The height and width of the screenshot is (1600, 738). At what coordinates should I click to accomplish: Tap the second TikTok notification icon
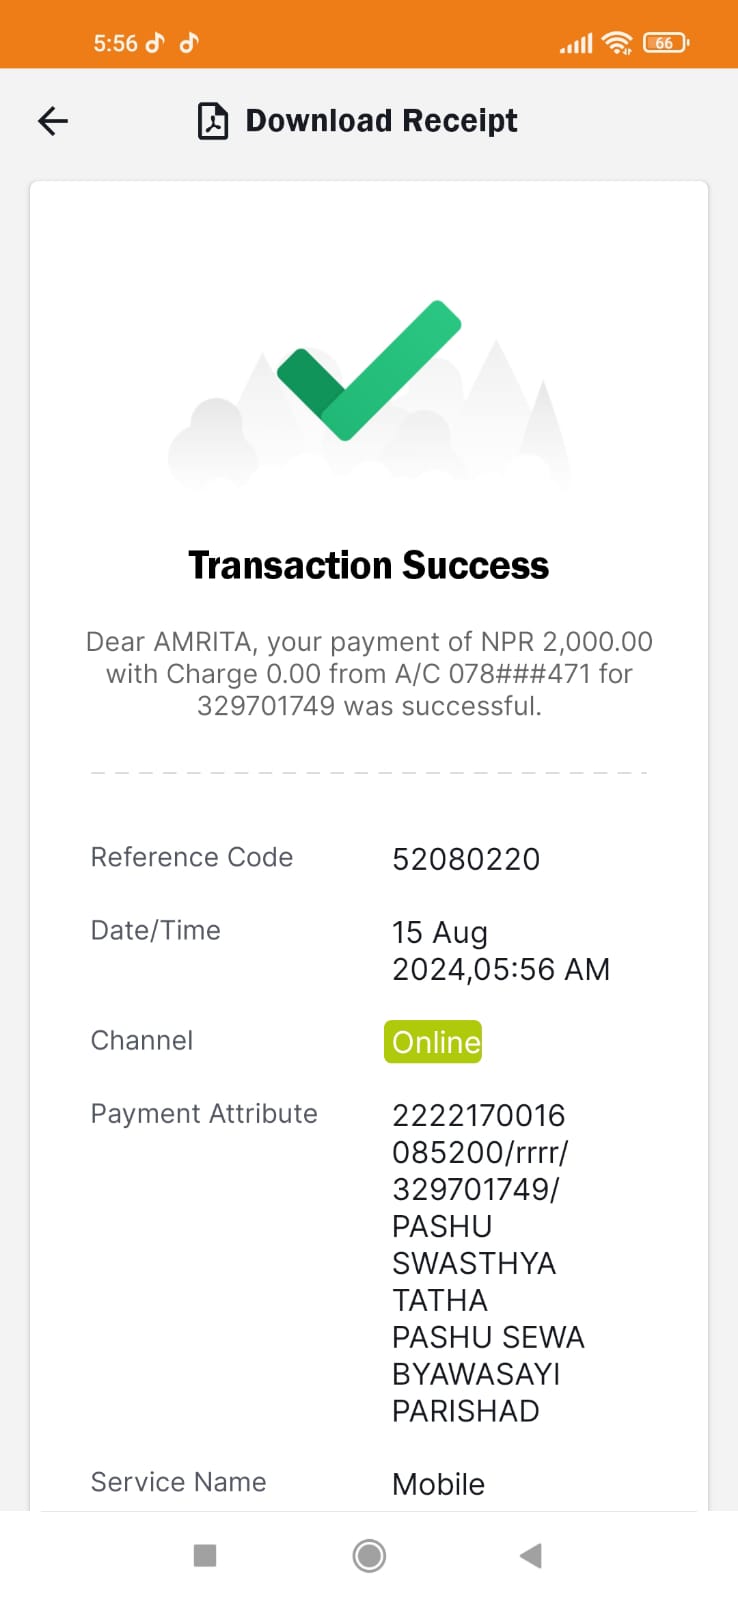189,43
